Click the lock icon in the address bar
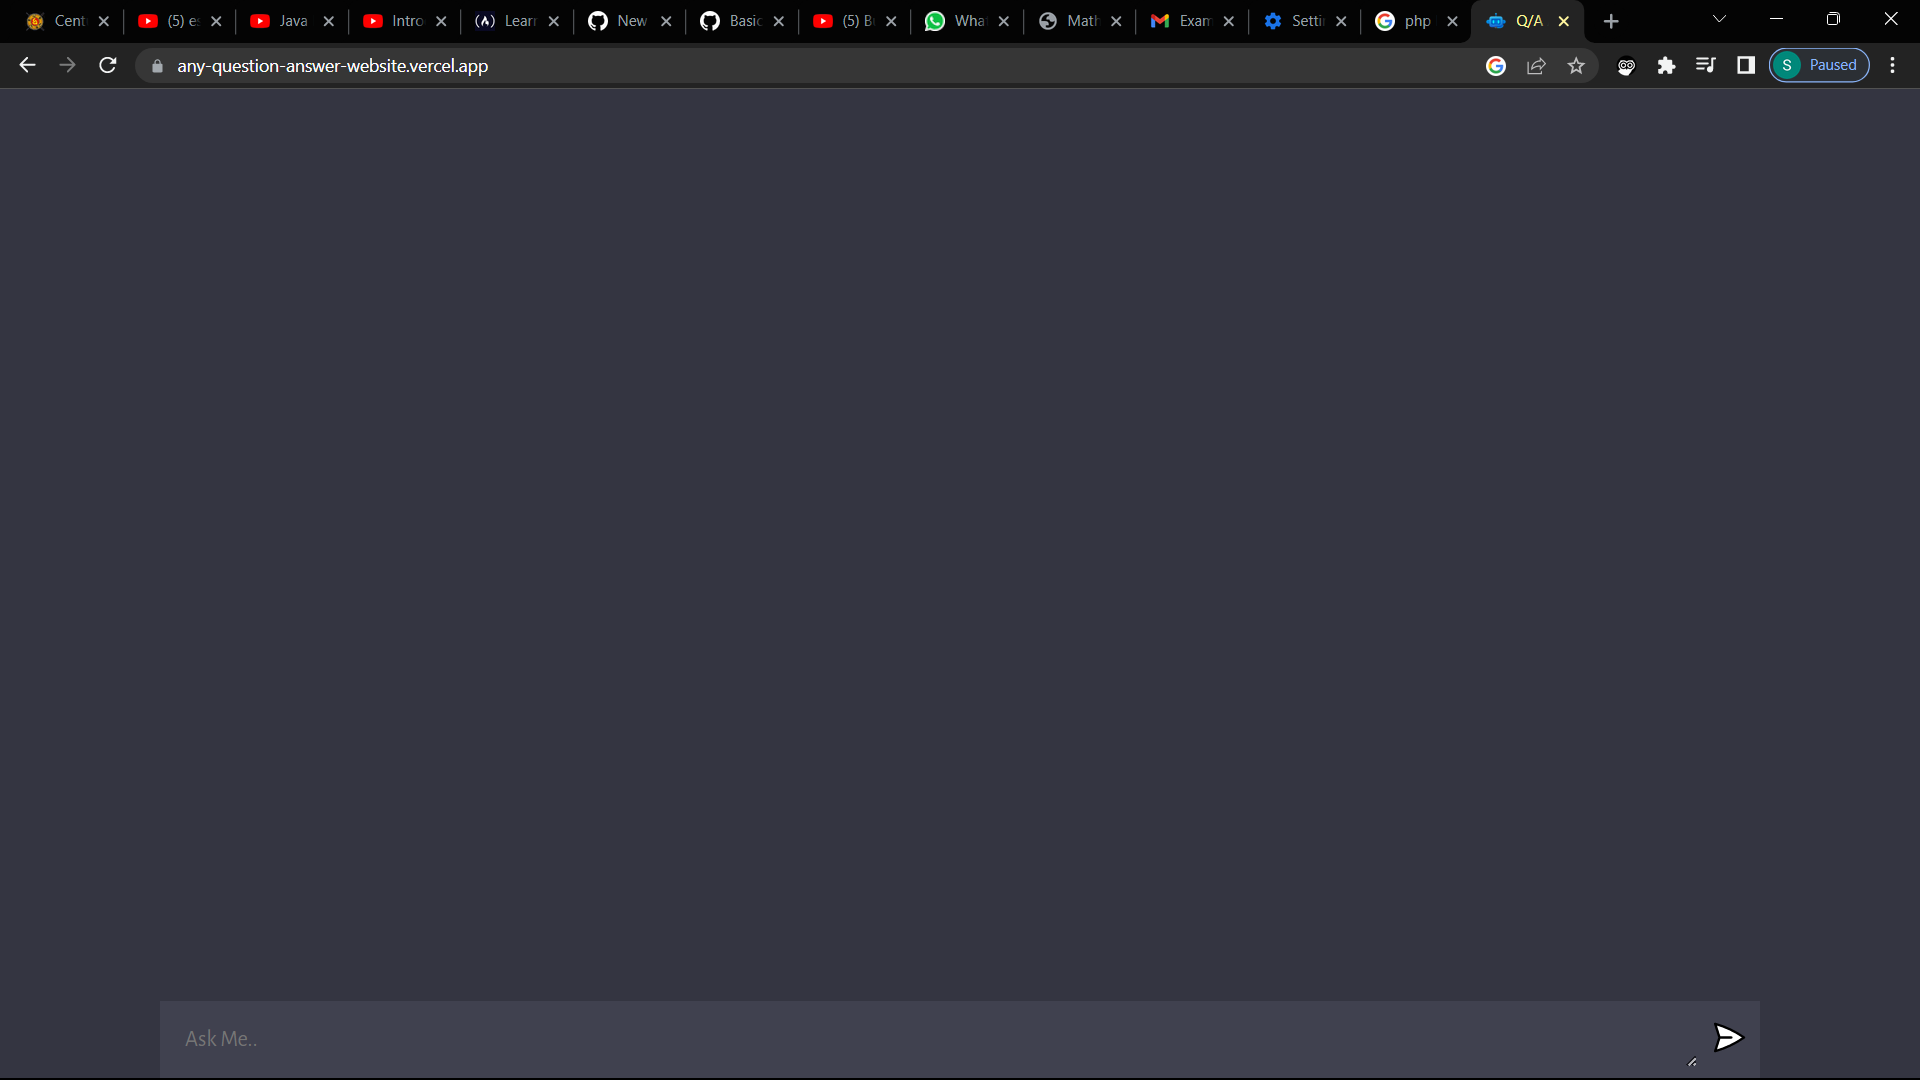This screenshot has width=1920, height=1080. [157, 66]
